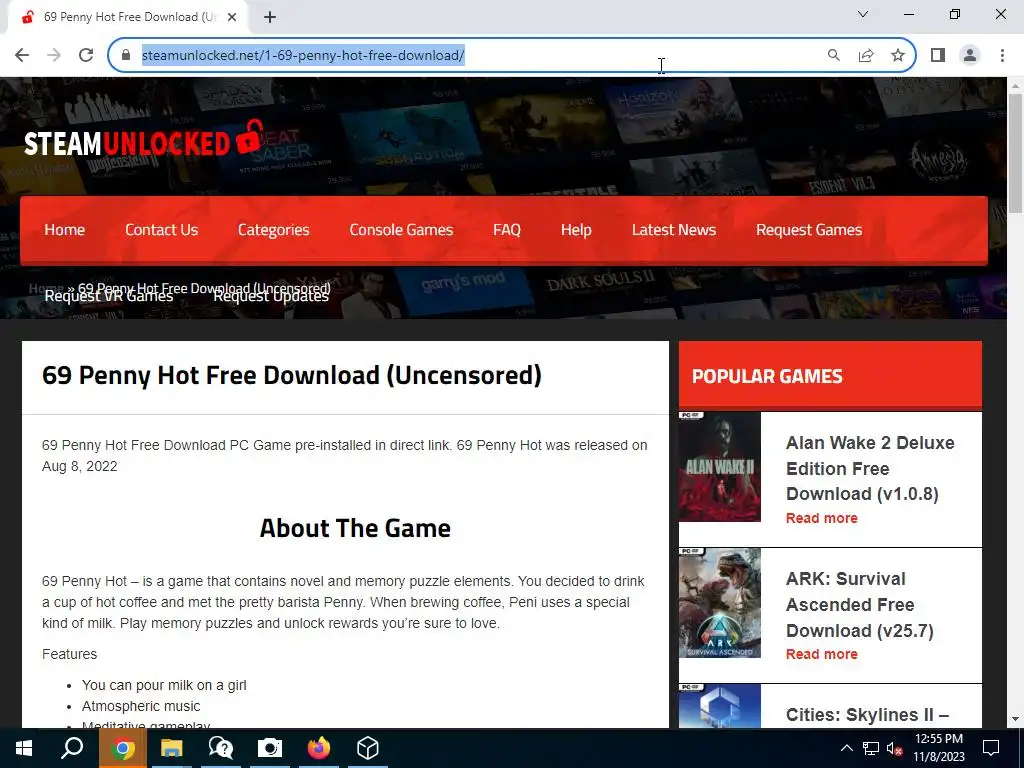
Task: Click the SteamUnlocked logo
Action: point(144,140)
